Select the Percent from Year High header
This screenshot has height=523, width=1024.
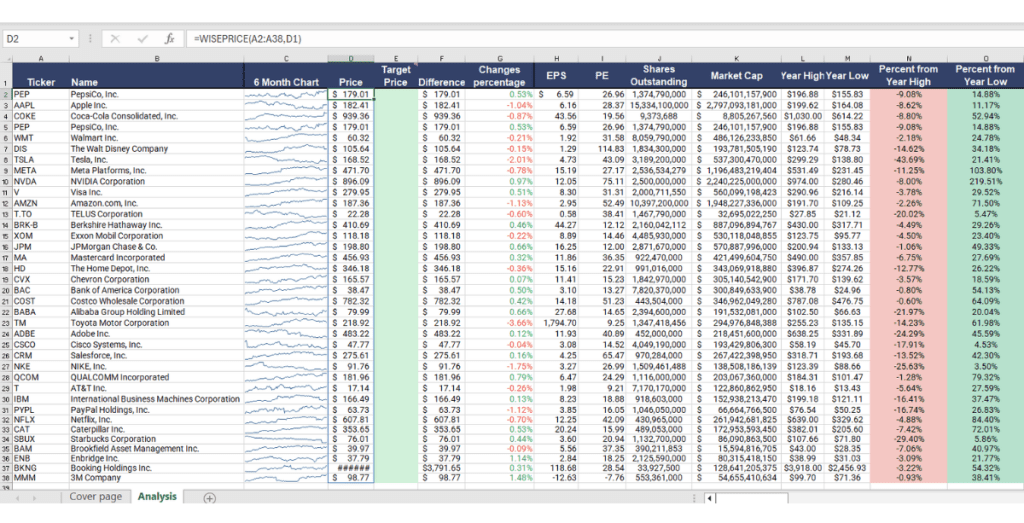(x=908, y=76)
